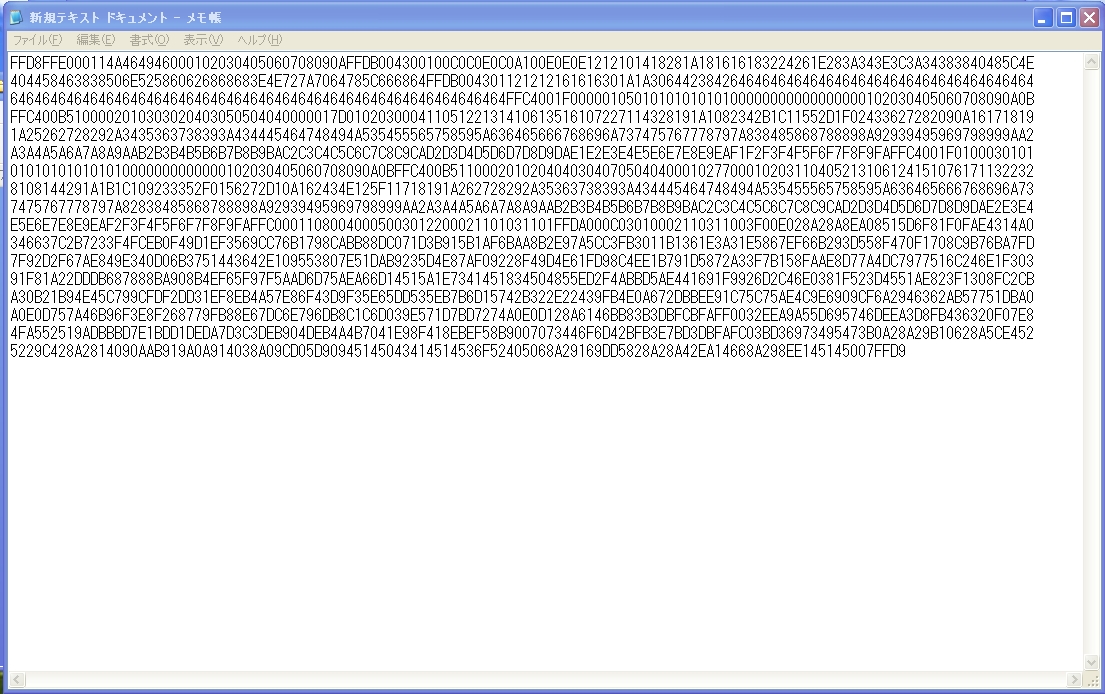Click the resize grip in the window corner
Screen dimensions: 1105x694
pyautogui.click(x=1092, y=681)
